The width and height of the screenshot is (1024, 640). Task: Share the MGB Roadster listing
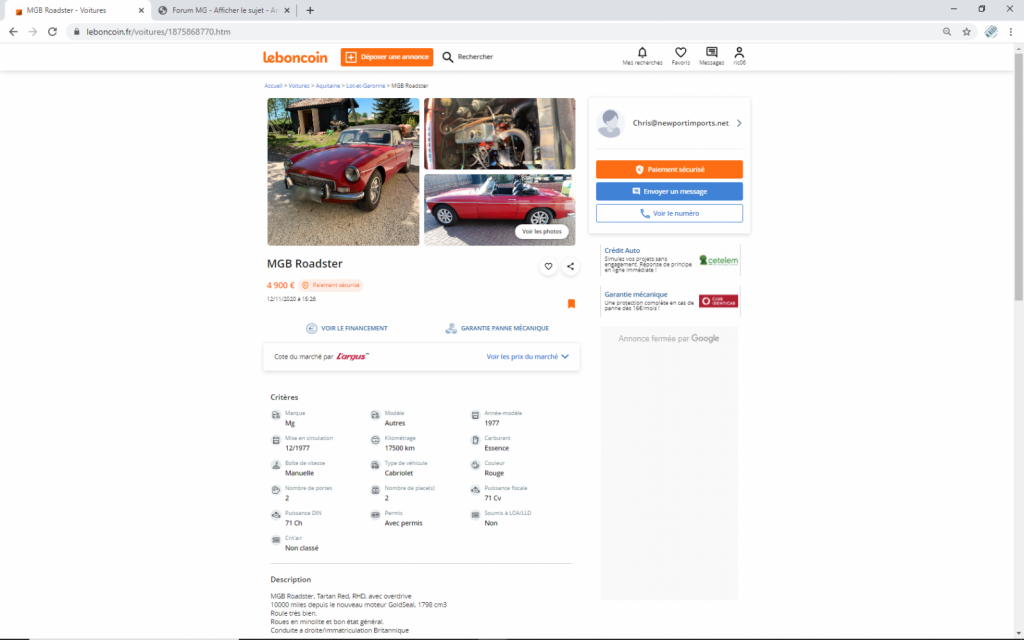571,266
